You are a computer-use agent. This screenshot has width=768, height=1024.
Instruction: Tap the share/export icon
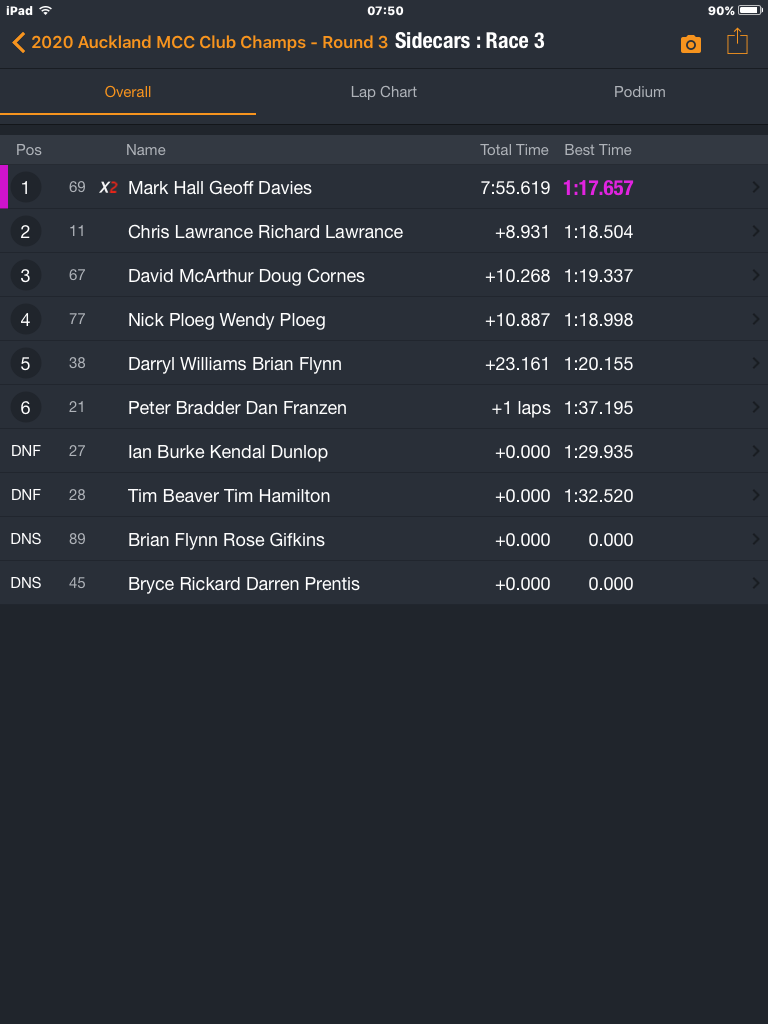click(x=737, y=42)
